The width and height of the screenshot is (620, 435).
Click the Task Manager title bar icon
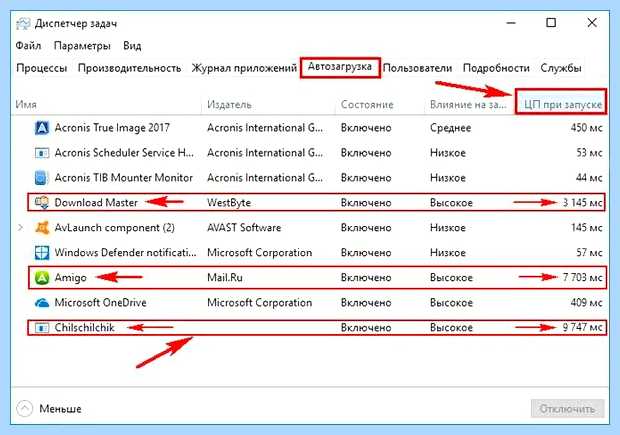[23, 24]
